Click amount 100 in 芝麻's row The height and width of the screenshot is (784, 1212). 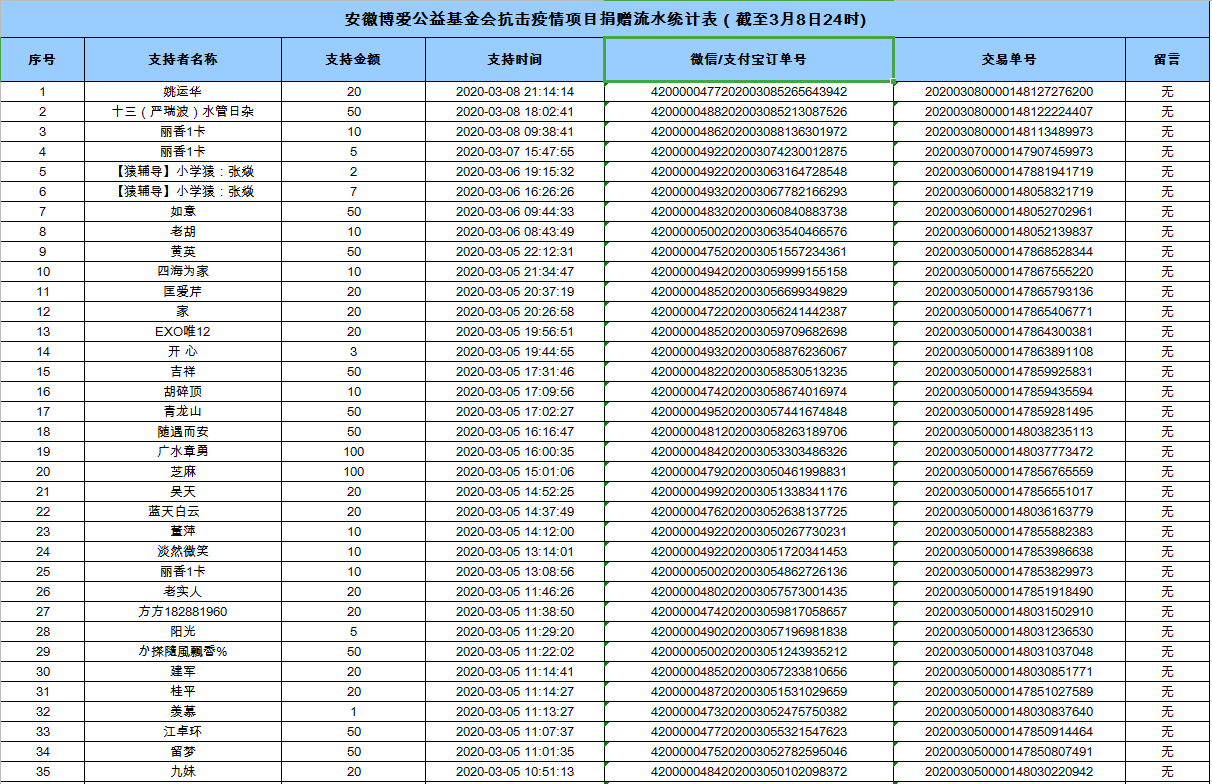(x=354, y=472)
